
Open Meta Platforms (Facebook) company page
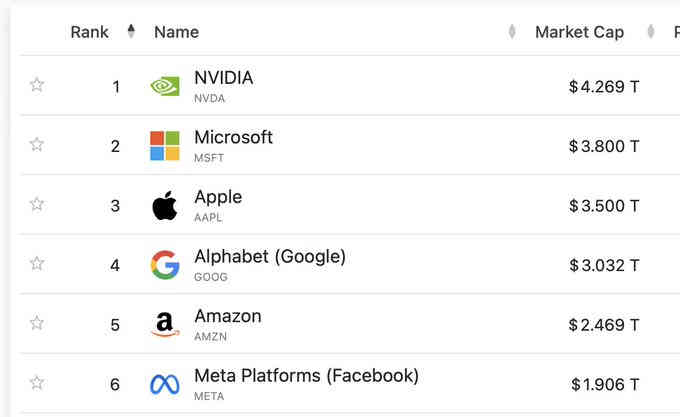pyautogui.click(x=306, y=376)
